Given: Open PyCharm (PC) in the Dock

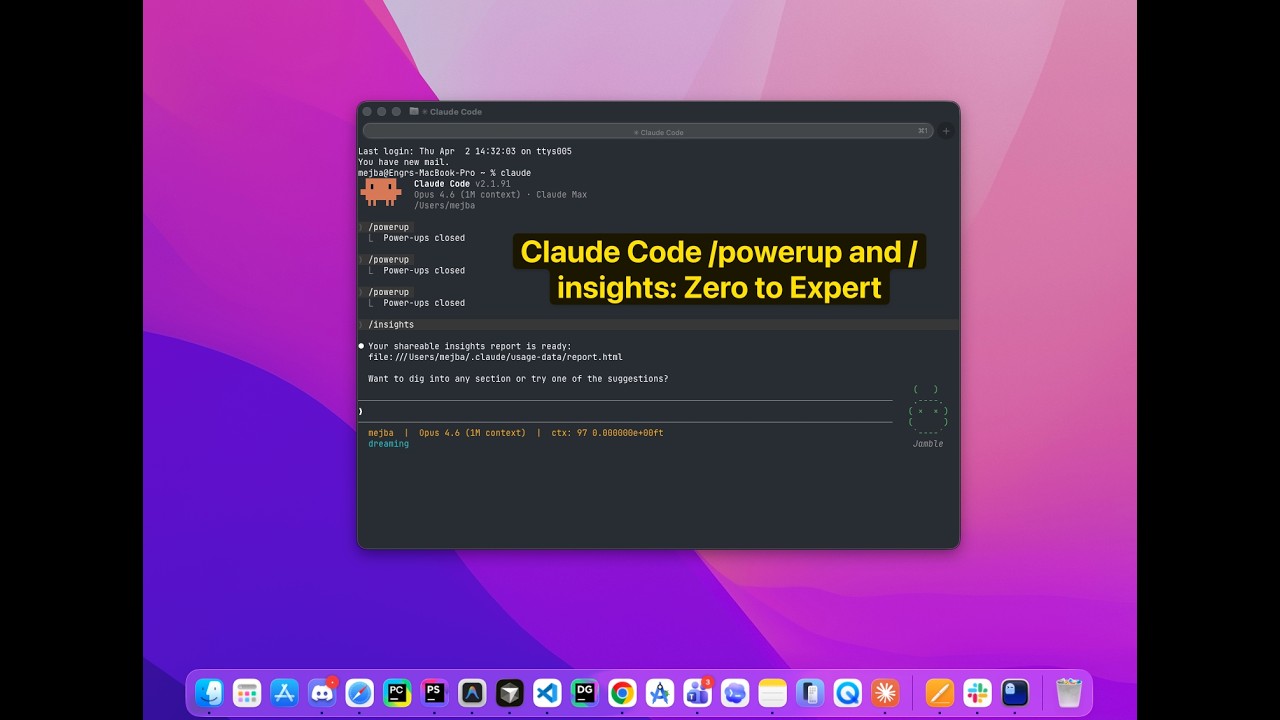Looking at the screenshot, I should [397, 692].
